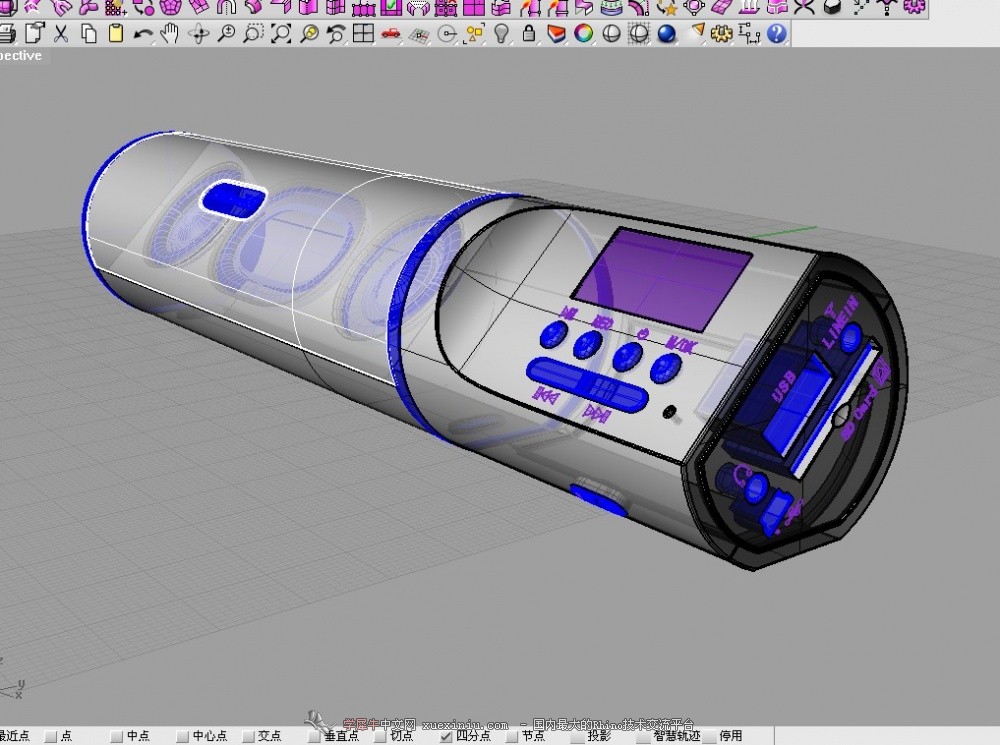This screenshot has height=745, width=1000.
Task: Click the four-viewport layout icon
Action: (364, 33)
